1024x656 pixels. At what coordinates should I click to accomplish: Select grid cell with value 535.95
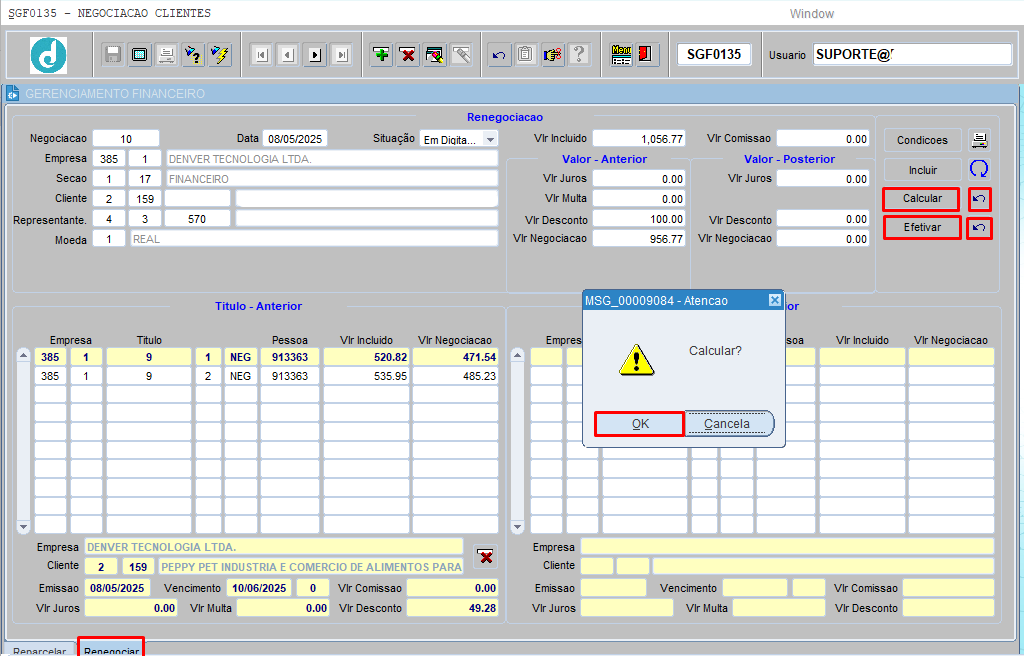366,376
